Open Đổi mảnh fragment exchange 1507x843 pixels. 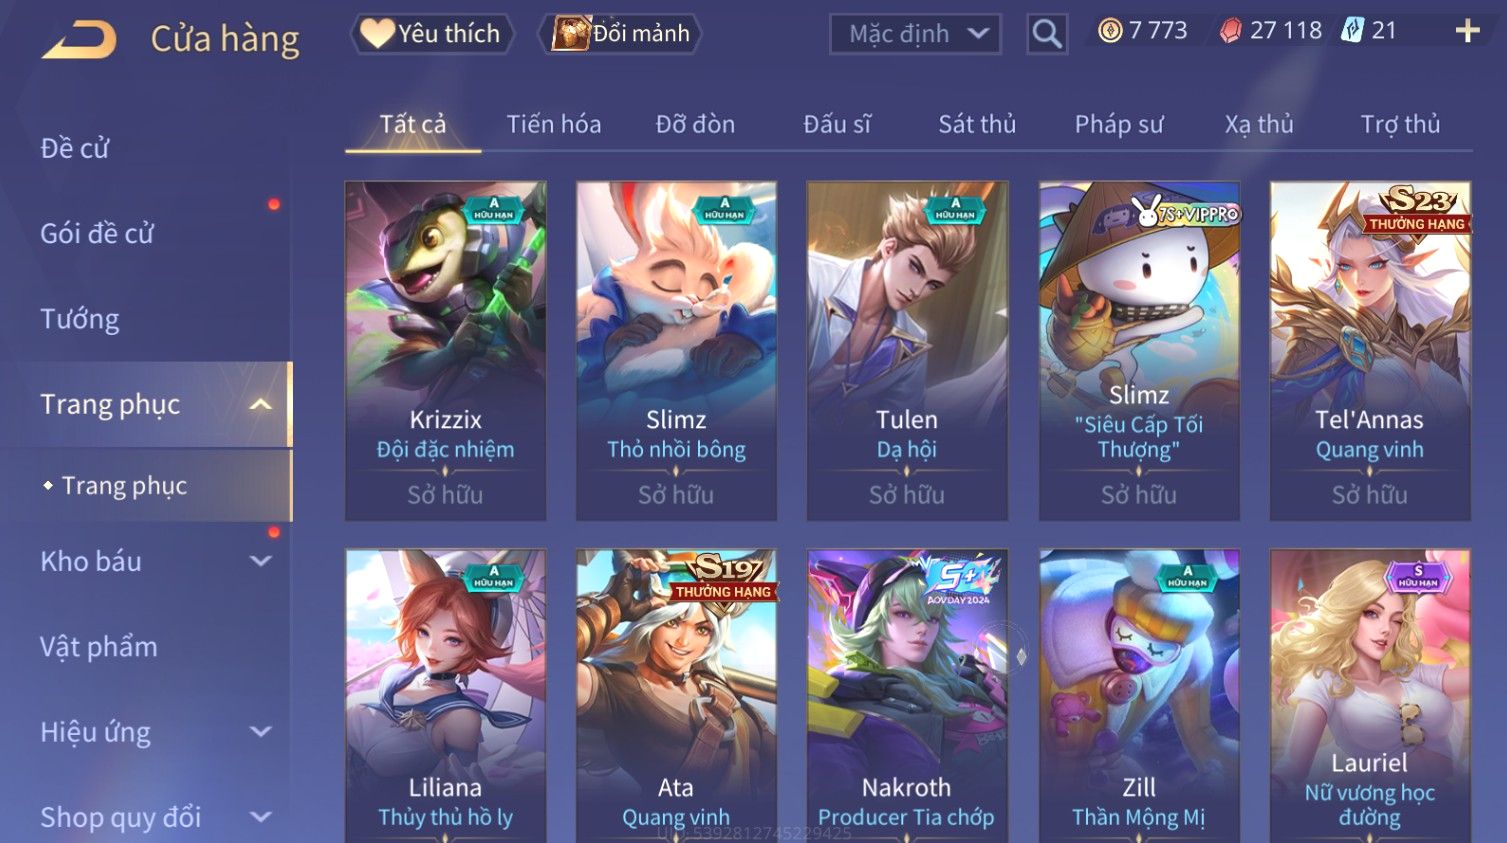(x=620, y=34)
